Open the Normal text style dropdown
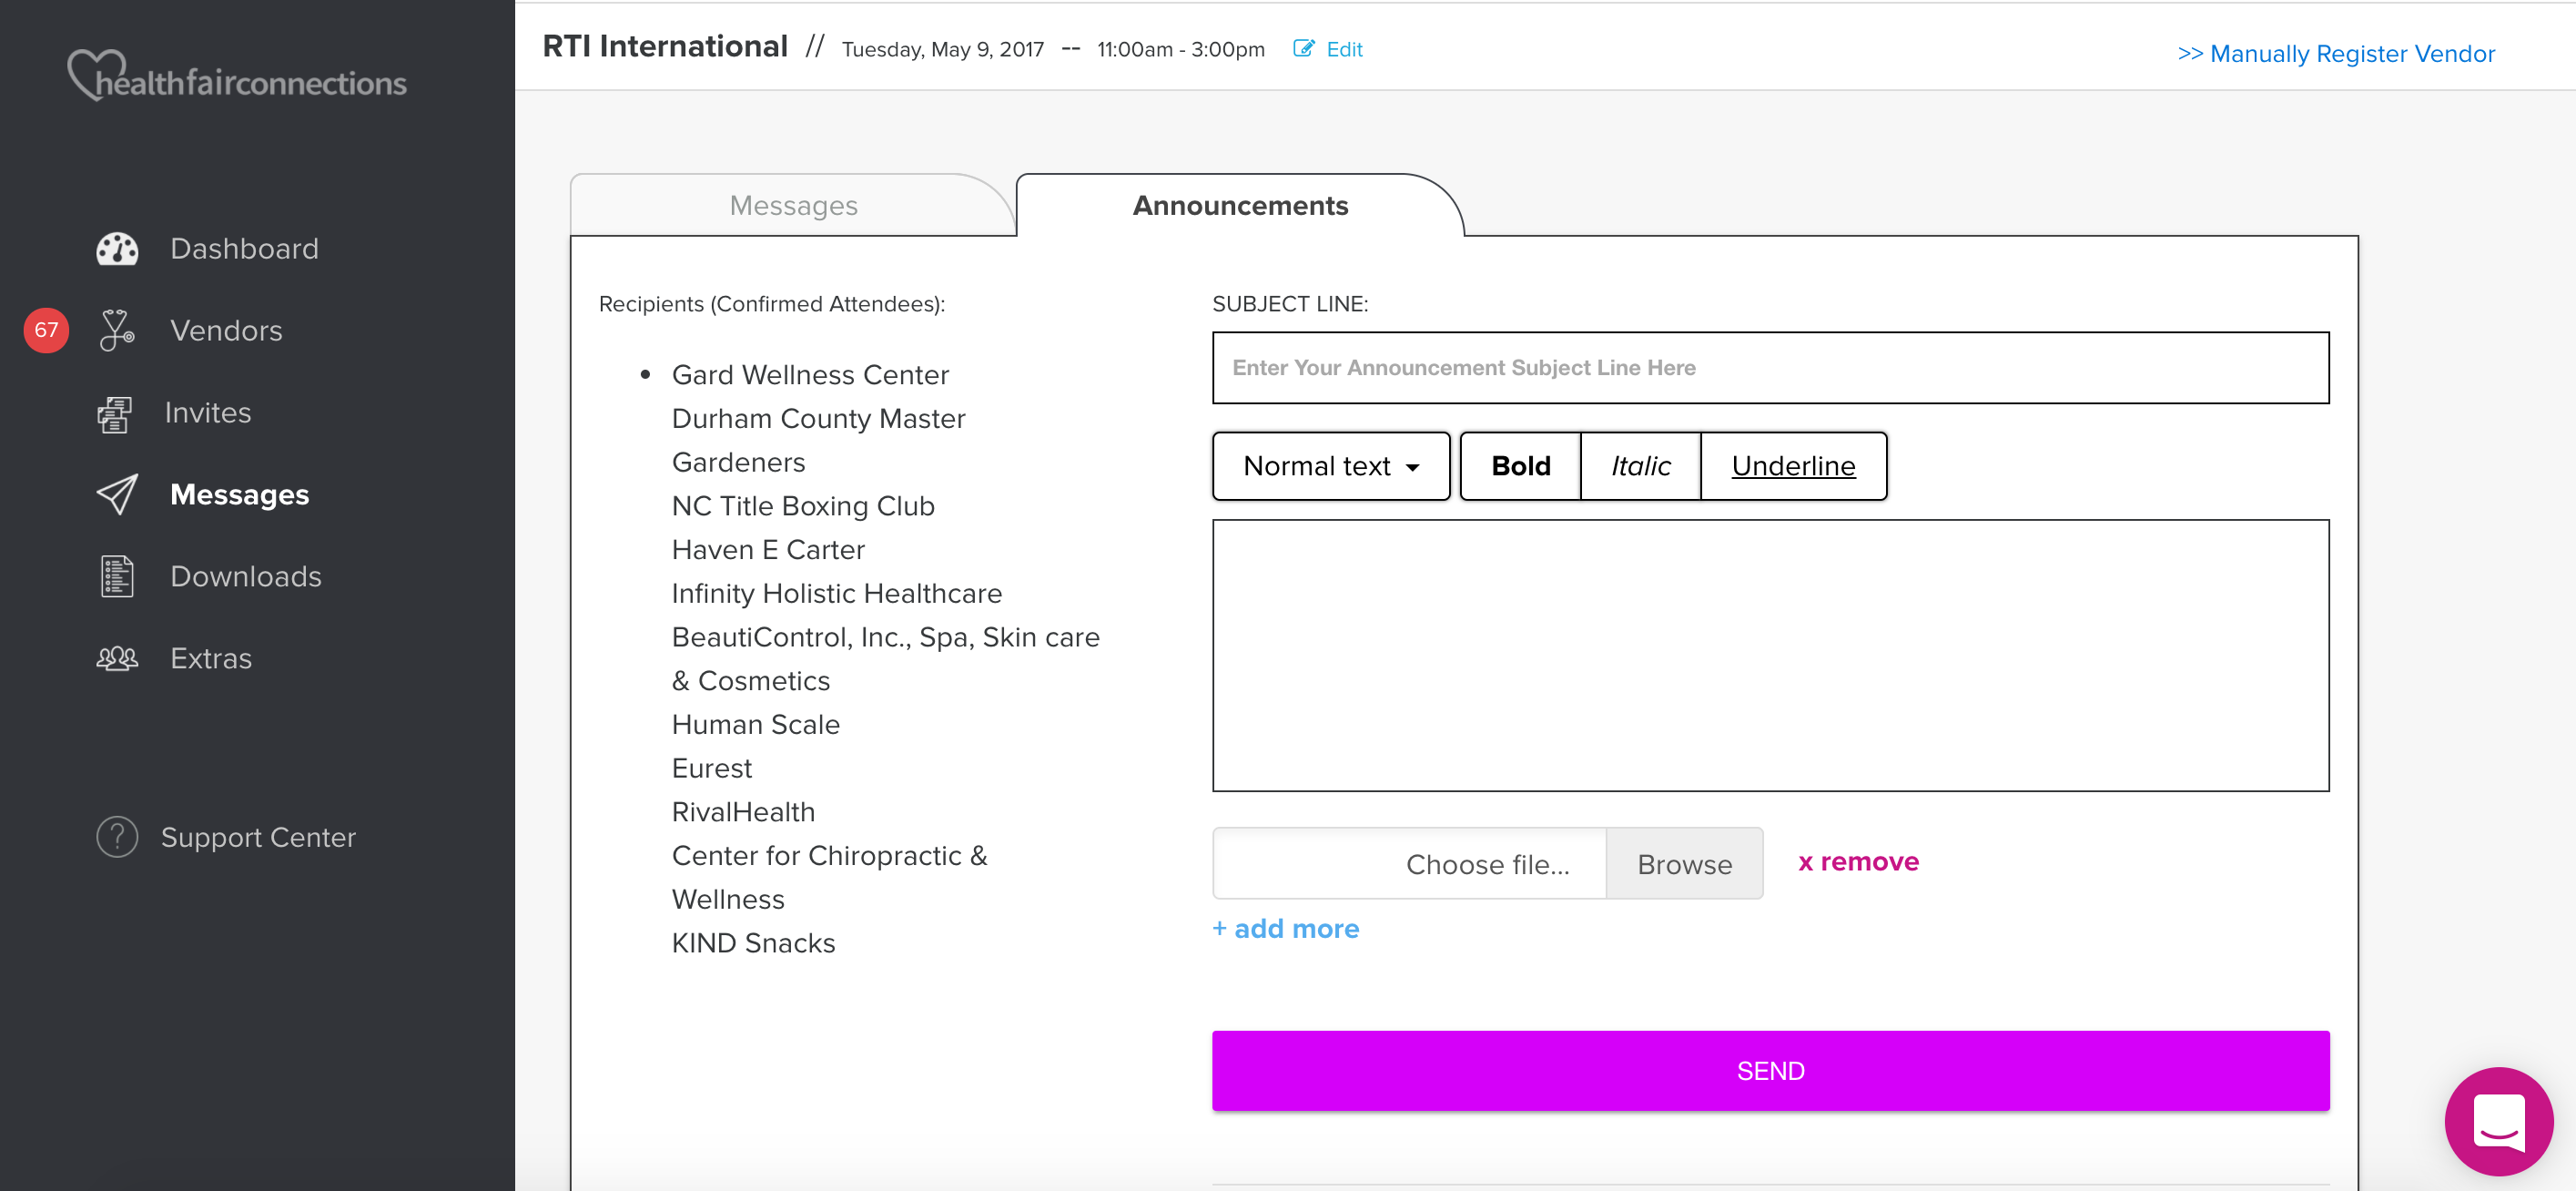The height and width of the screenshot is (1191, 2576). [x=1330, y=466]
